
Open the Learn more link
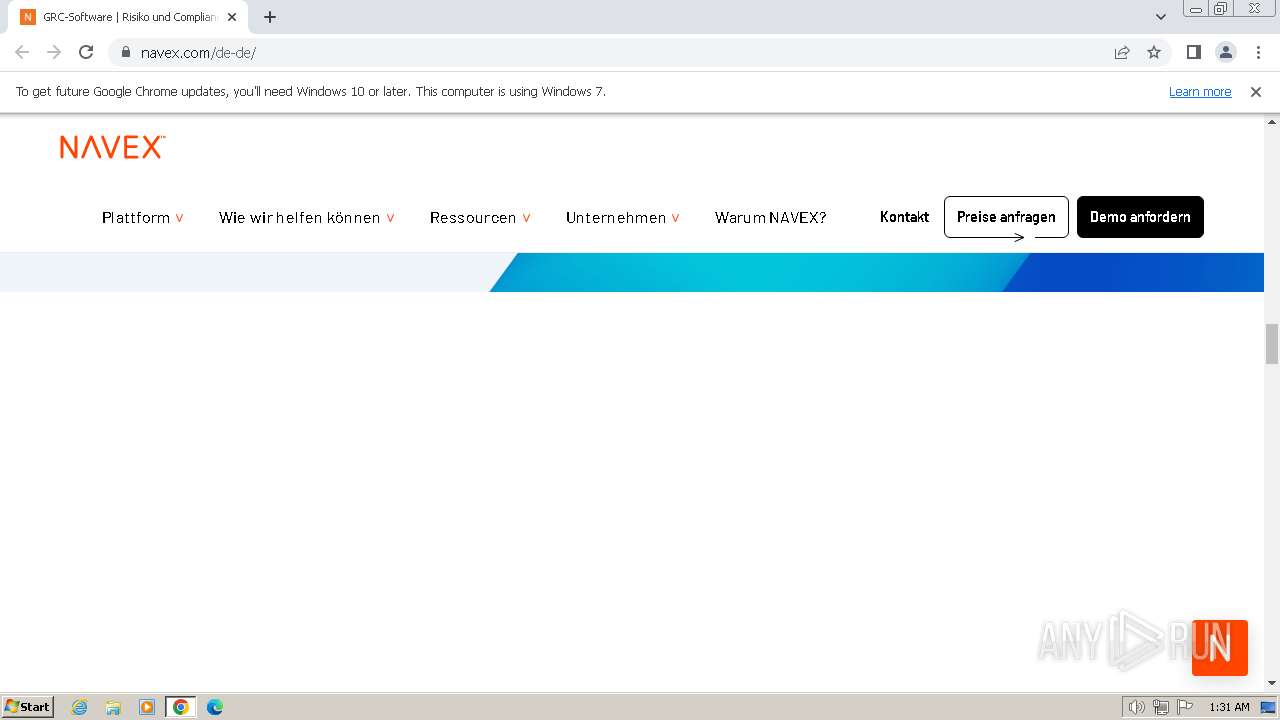pyautogui.click(x=1200, y=91)
